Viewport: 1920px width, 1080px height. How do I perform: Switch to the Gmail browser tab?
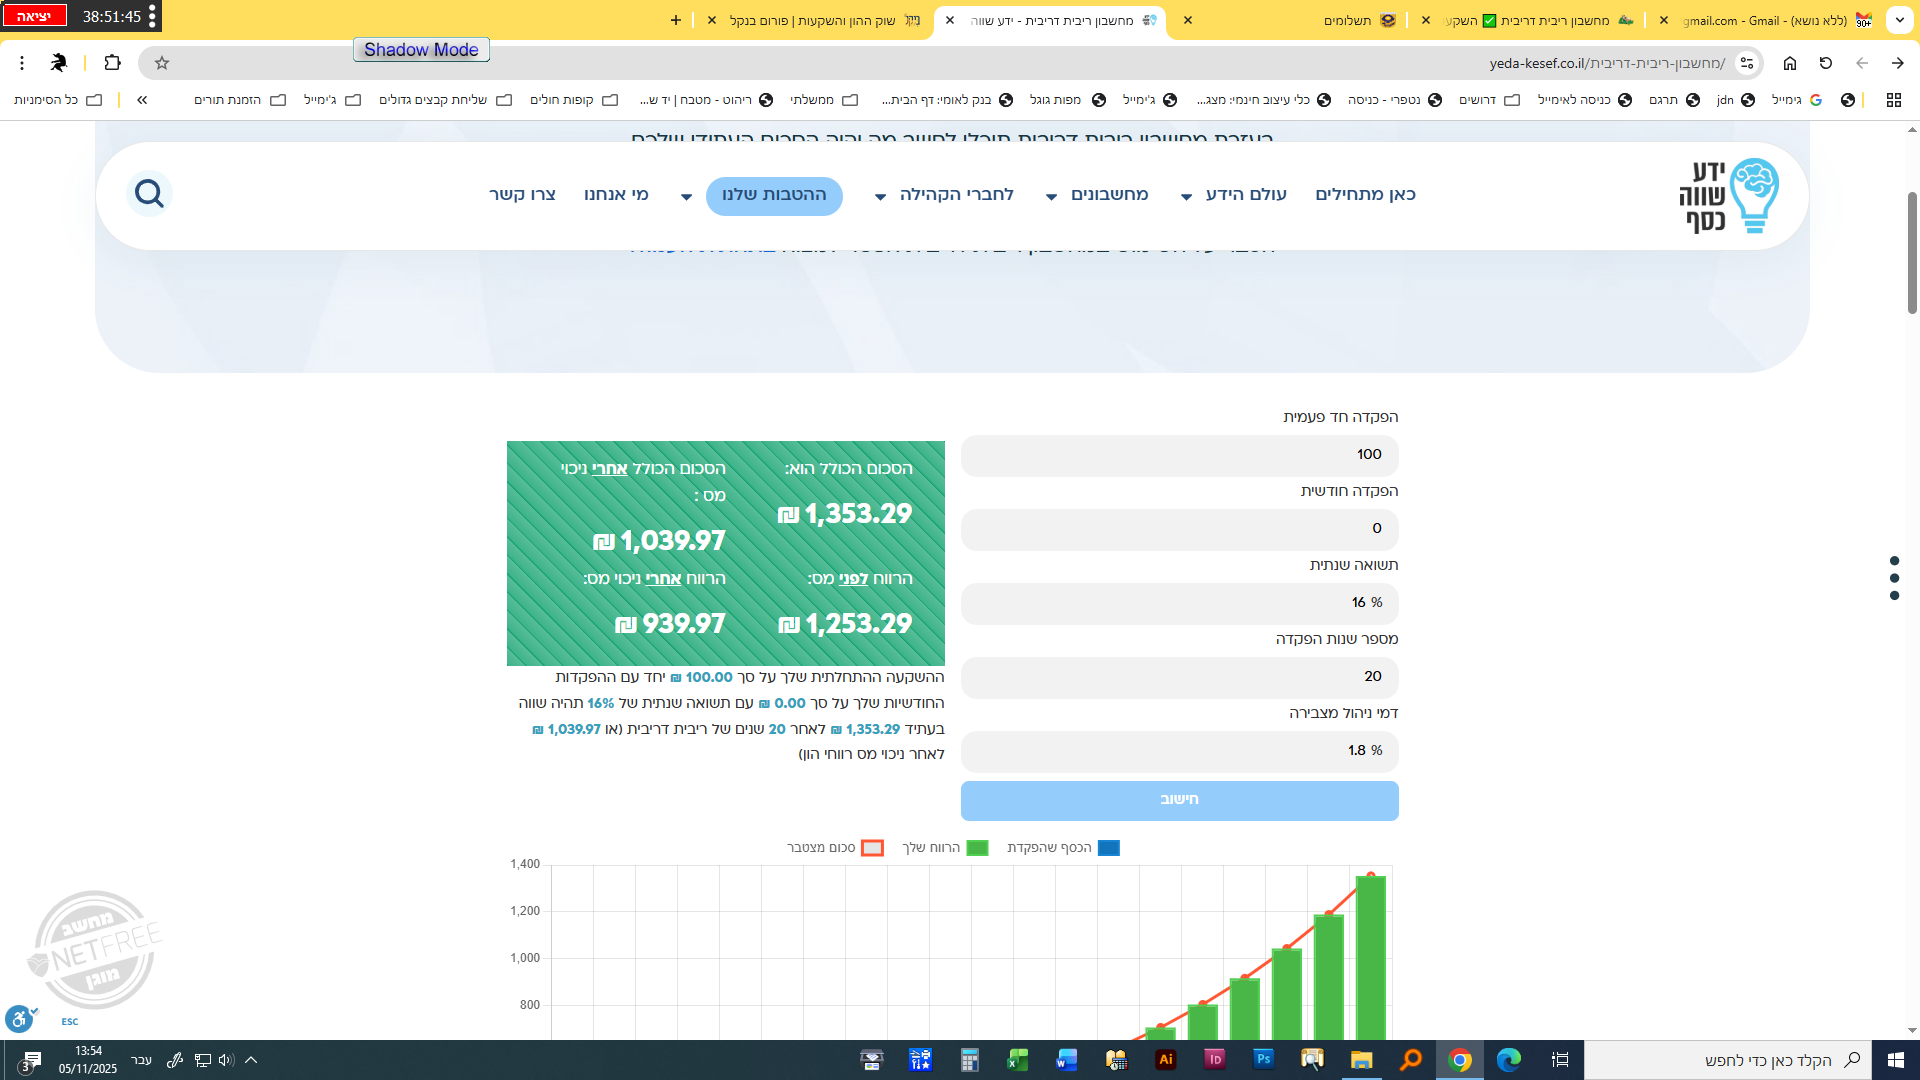[x=1764, y=20]
